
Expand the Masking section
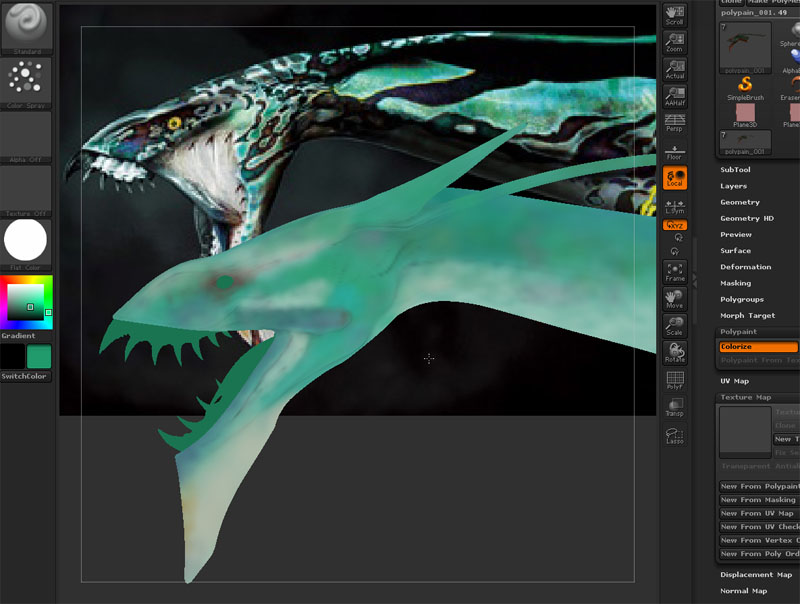(735, 283)
